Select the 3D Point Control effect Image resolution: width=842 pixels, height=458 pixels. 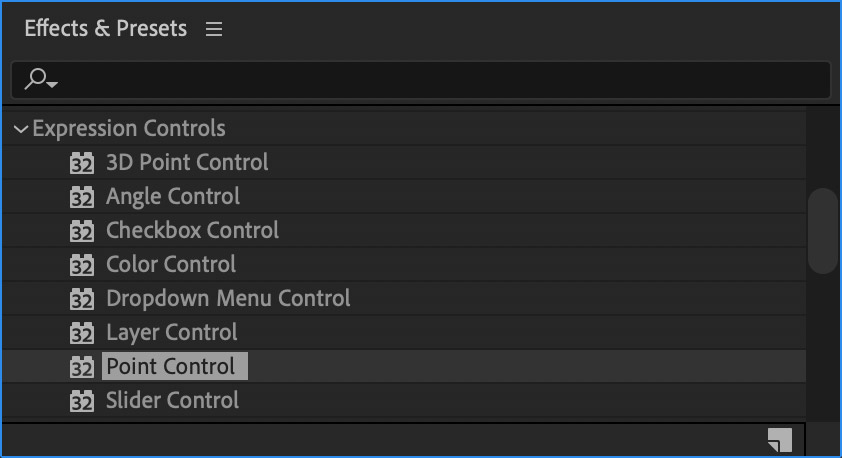pyautogui.click(x=187, y=162)
